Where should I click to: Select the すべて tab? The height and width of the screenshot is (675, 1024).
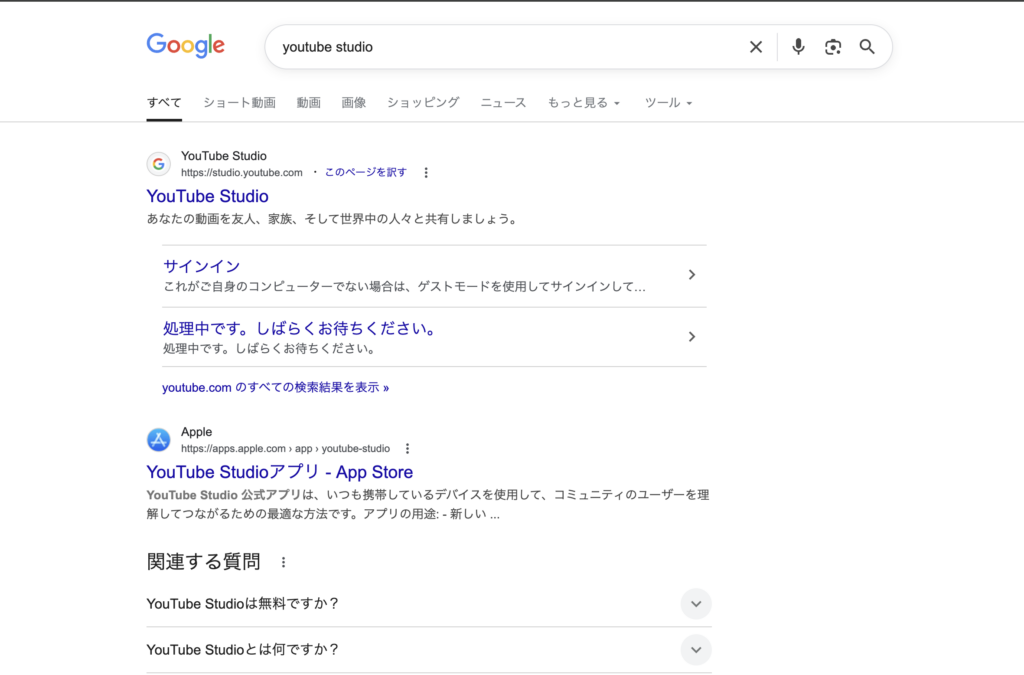164,102
